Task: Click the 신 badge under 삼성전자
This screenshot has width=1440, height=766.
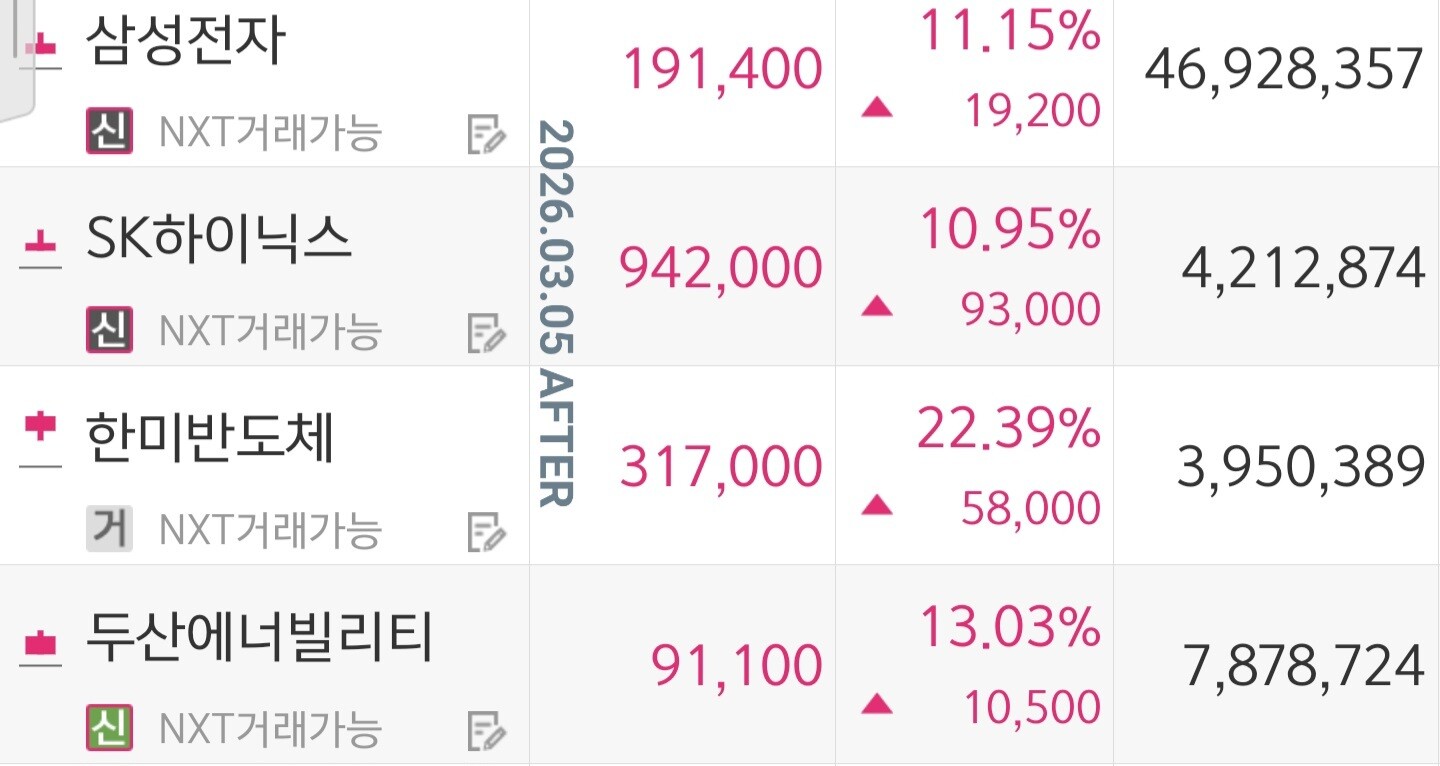Action: 109,133
